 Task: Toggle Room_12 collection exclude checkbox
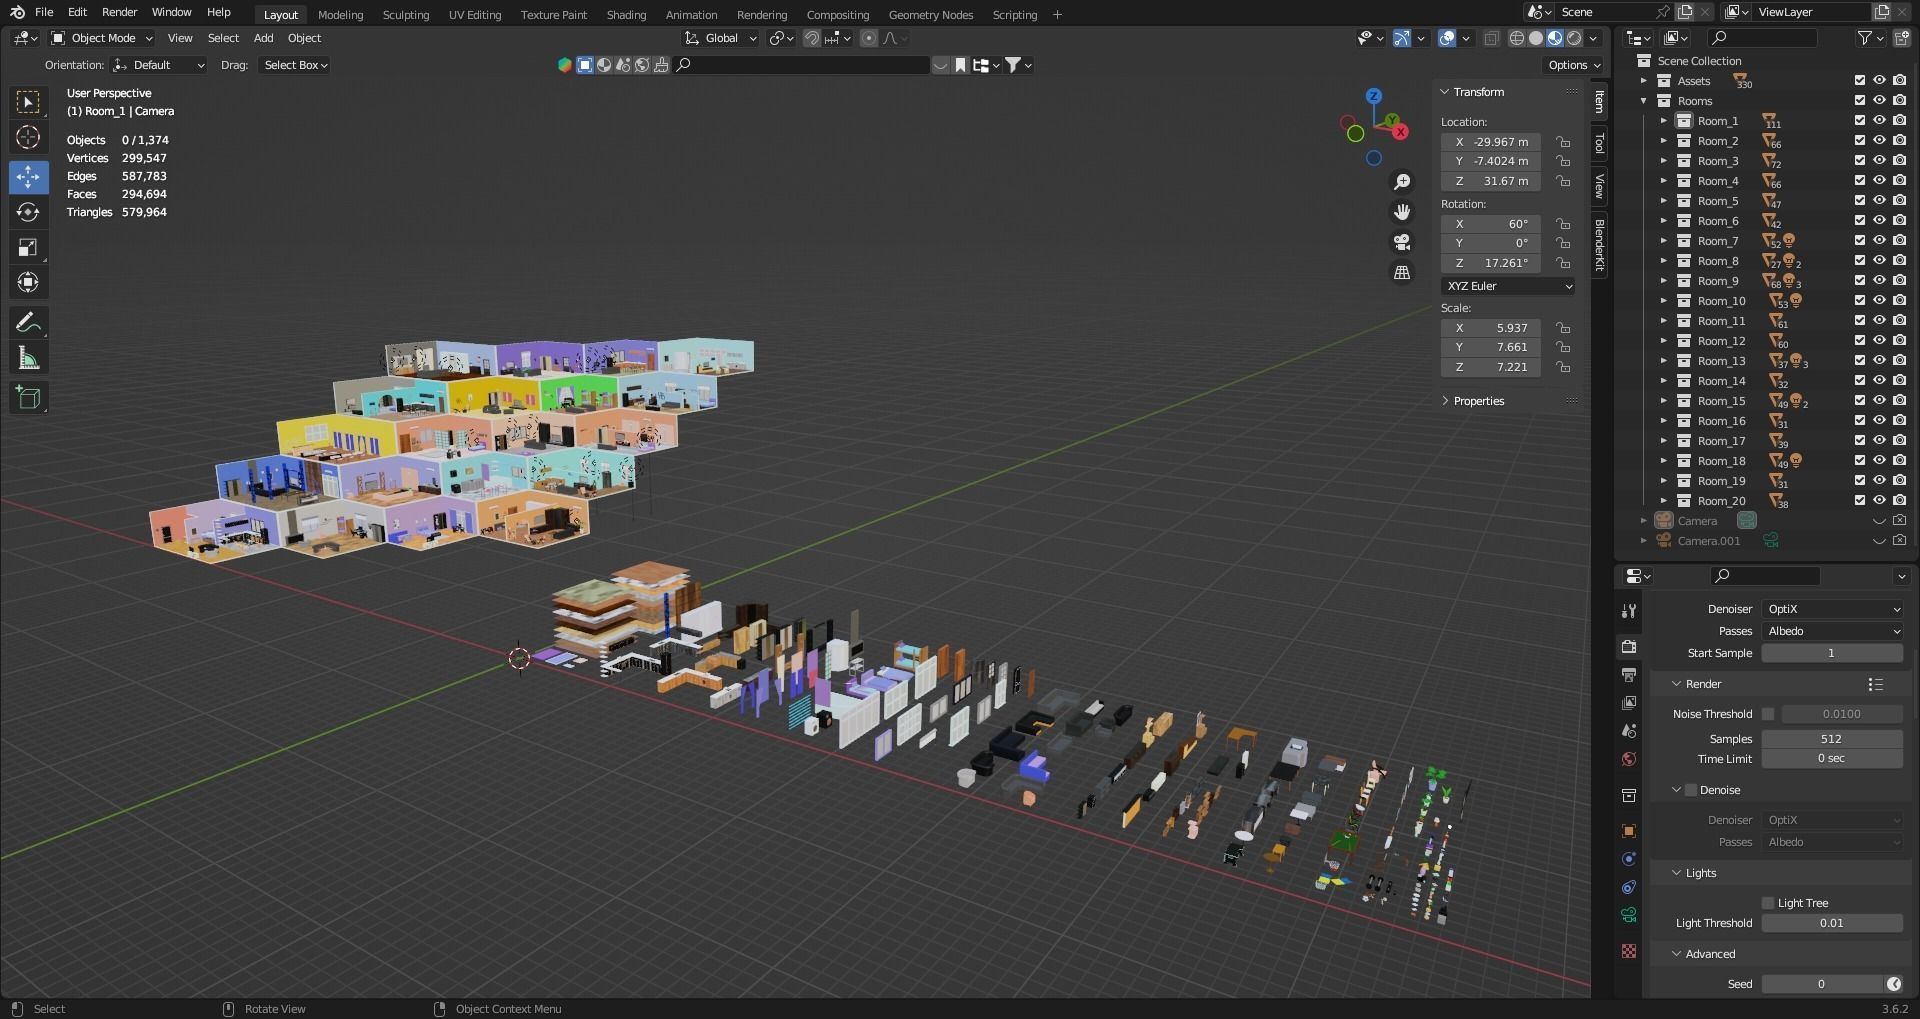click(1860, 341)
